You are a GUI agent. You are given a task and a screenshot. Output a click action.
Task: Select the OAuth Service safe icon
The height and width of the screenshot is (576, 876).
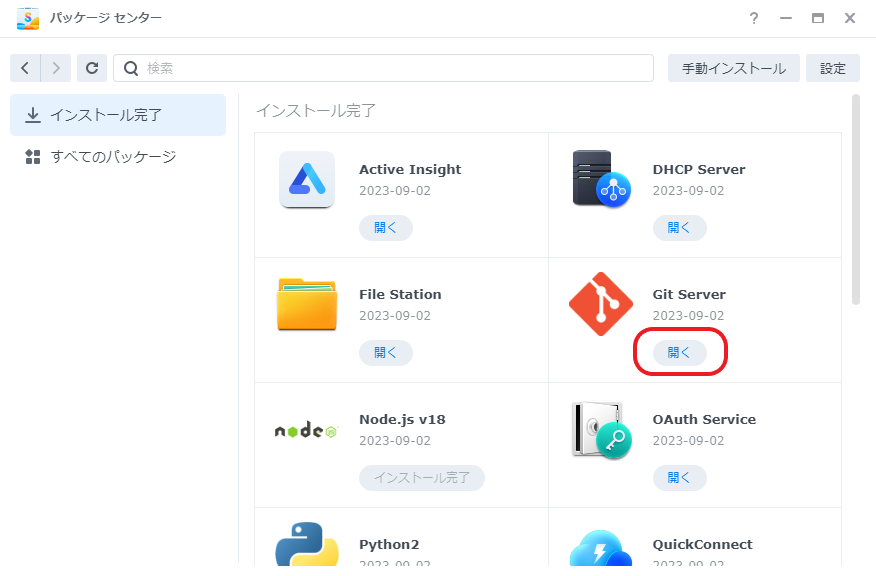[601, 430]
